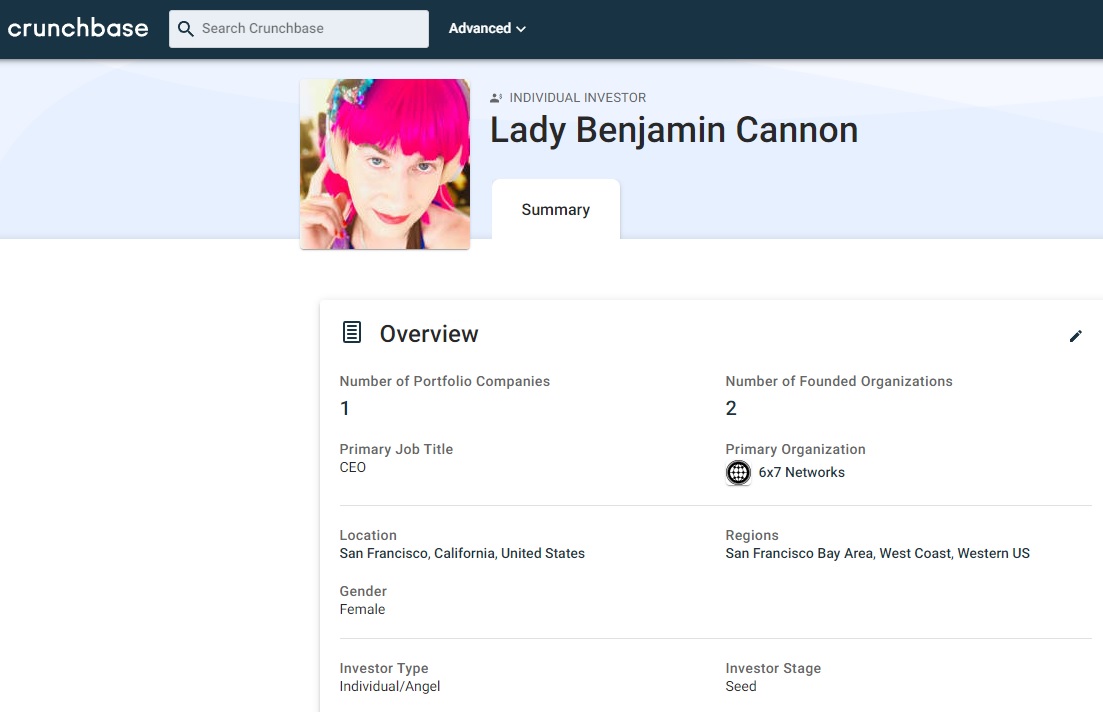This screenshot has height=712, width=1103.
Task: Click the Seed investor stage value
Action: tap(741, 686)
